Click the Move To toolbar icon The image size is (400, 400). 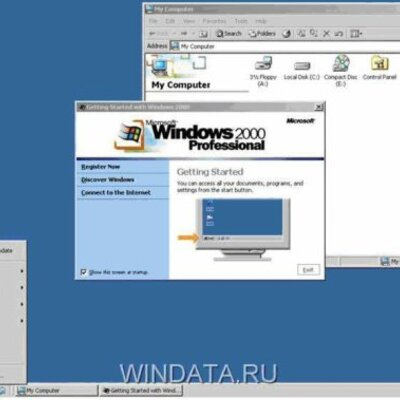tap(302, 33)
